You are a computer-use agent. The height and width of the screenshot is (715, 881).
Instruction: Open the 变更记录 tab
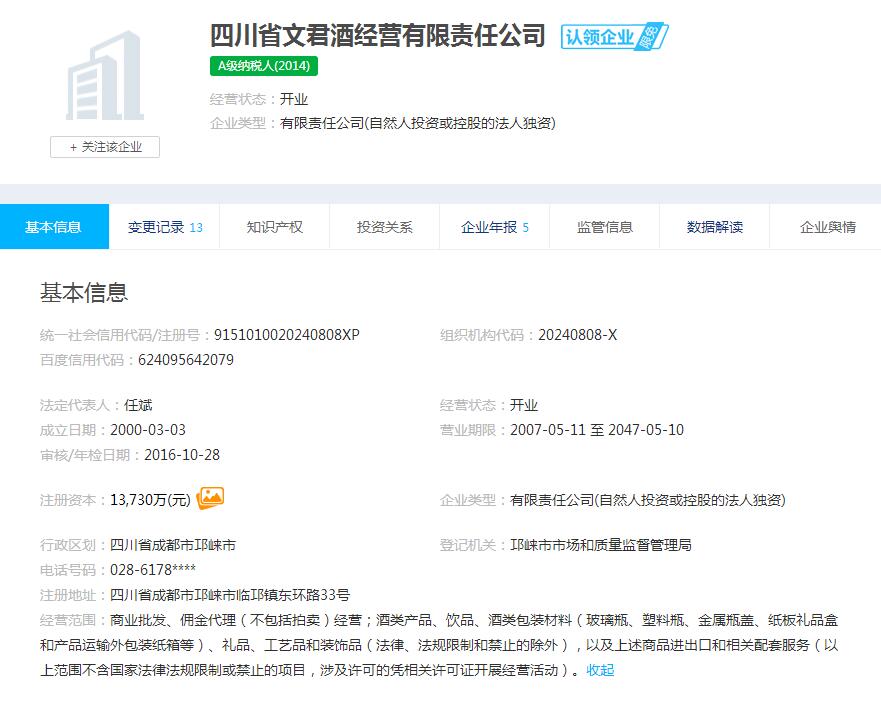pos(164,227)
